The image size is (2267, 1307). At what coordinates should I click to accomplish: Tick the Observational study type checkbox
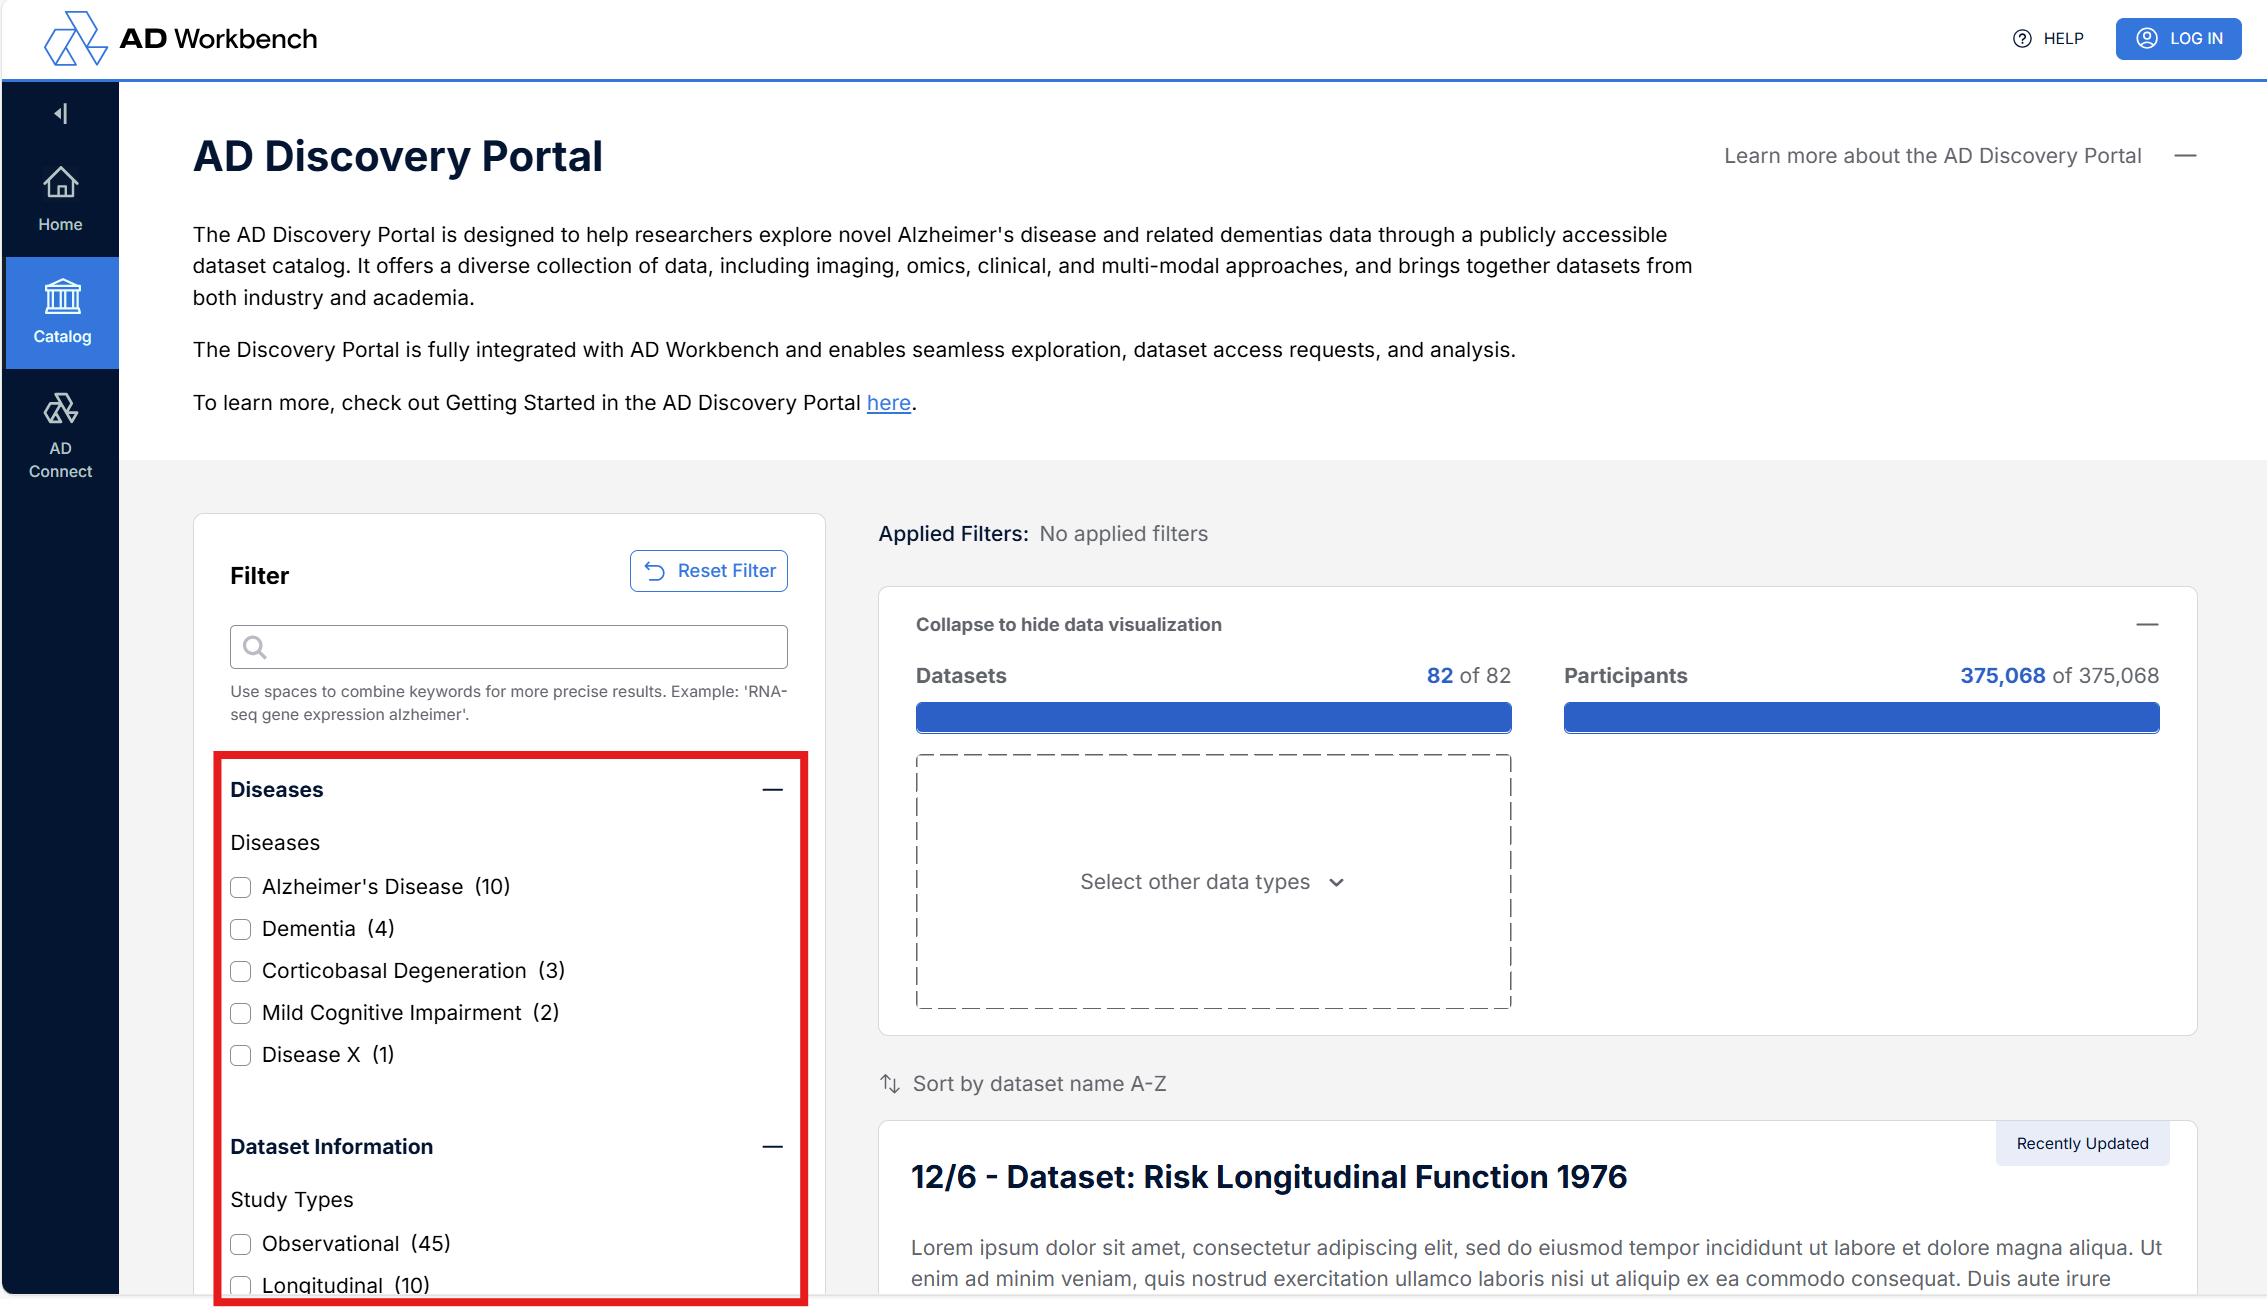coord(241,1244)
